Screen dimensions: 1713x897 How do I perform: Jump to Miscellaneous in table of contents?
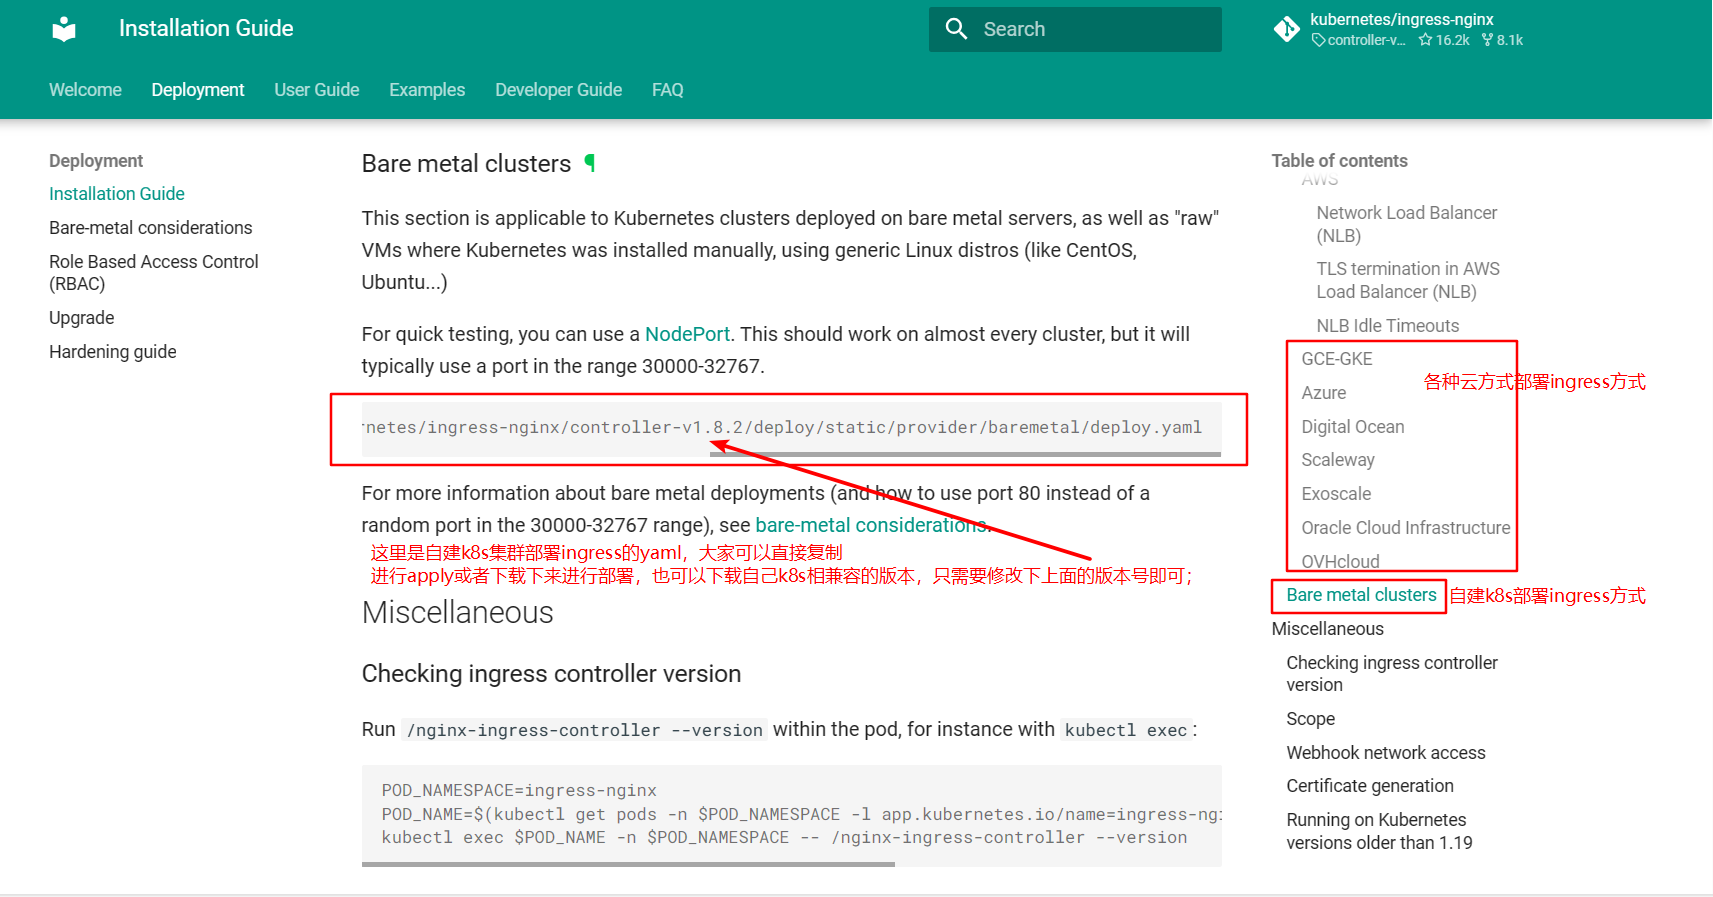click(1328, 629)
